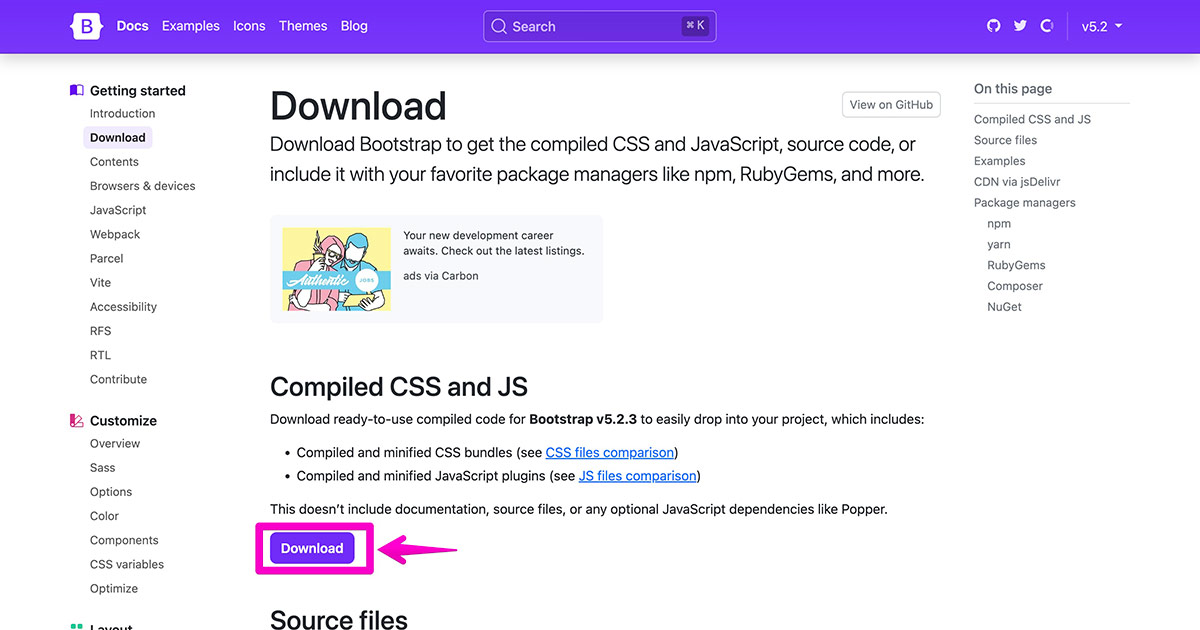Click the Download page title heading
Screen dimensions: 1200x630
click(x=358, y=106)
